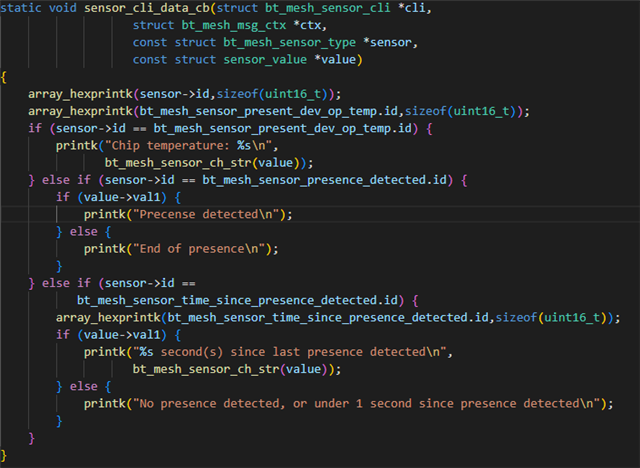Click array_hexprintk line with bt_mesh_sensor_present_dev_op_temp.id

pyautogui.click(x=279, y=111)
